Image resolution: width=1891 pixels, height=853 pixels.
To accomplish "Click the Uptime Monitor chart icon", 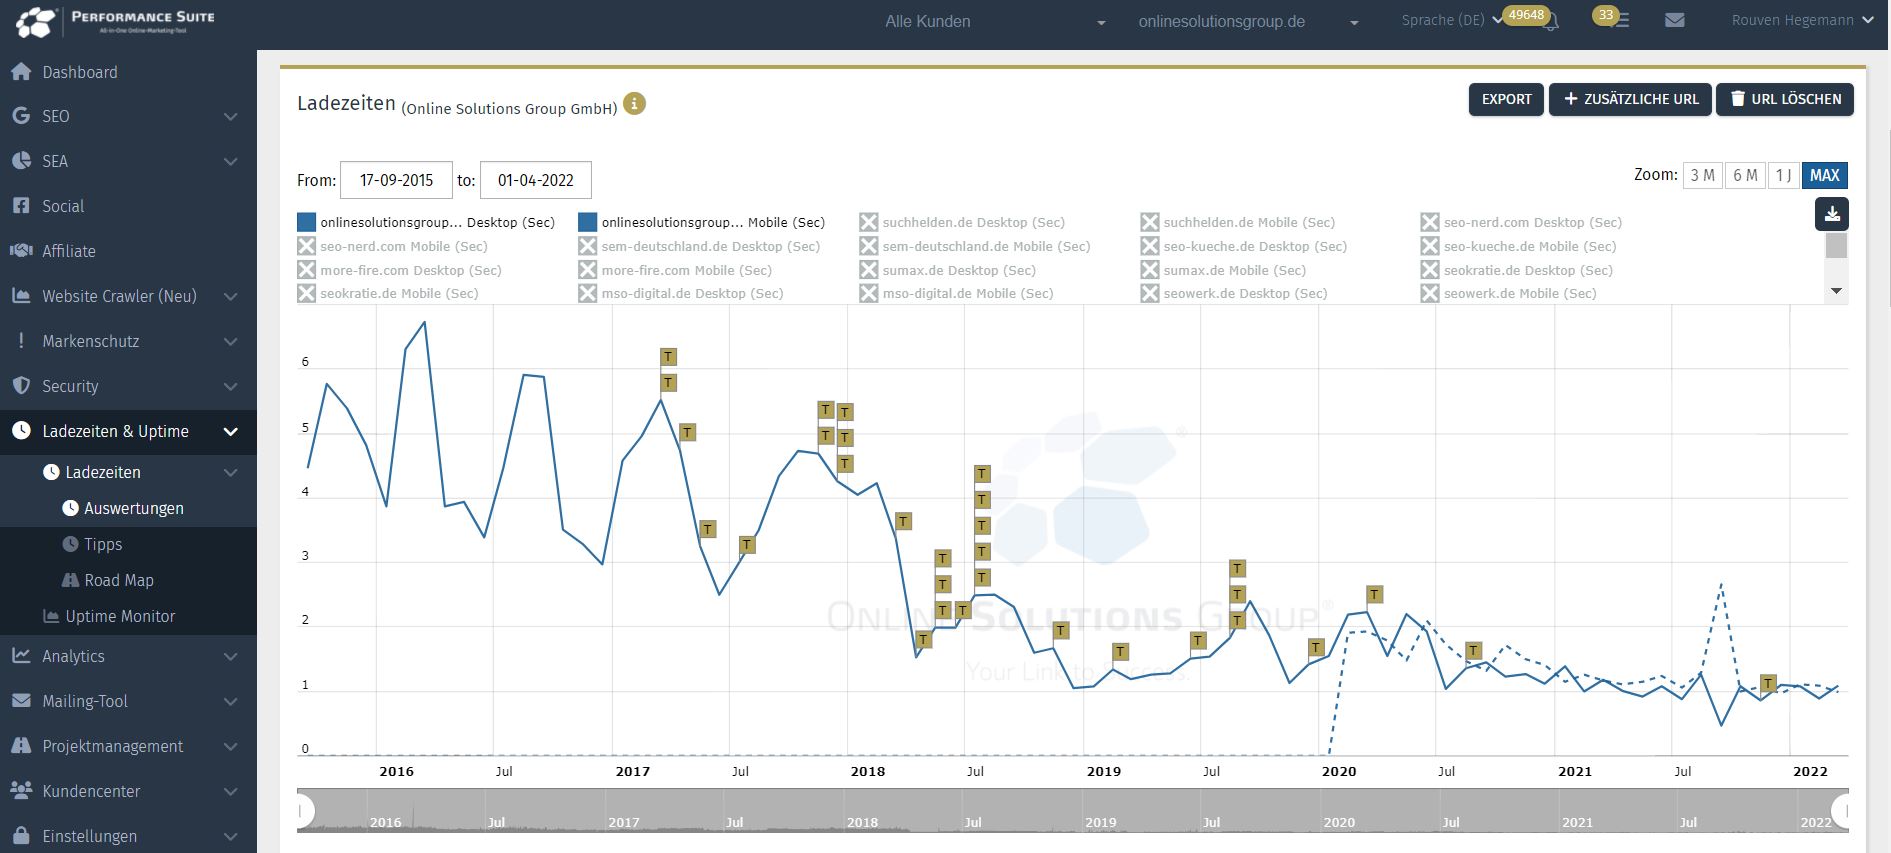I will point(51,616).
